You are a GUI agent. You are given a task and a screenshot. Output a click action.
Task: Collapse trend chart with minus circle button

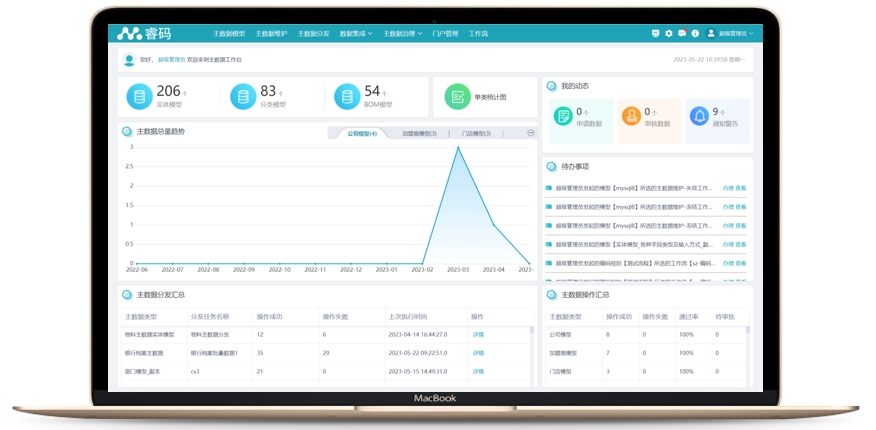click(531, 133)
